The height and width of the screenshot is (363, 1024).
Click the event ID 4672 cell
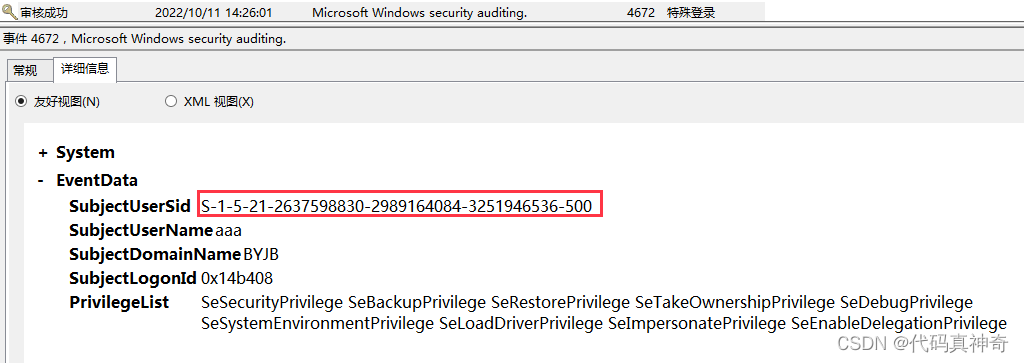click(x=641, y=12)
